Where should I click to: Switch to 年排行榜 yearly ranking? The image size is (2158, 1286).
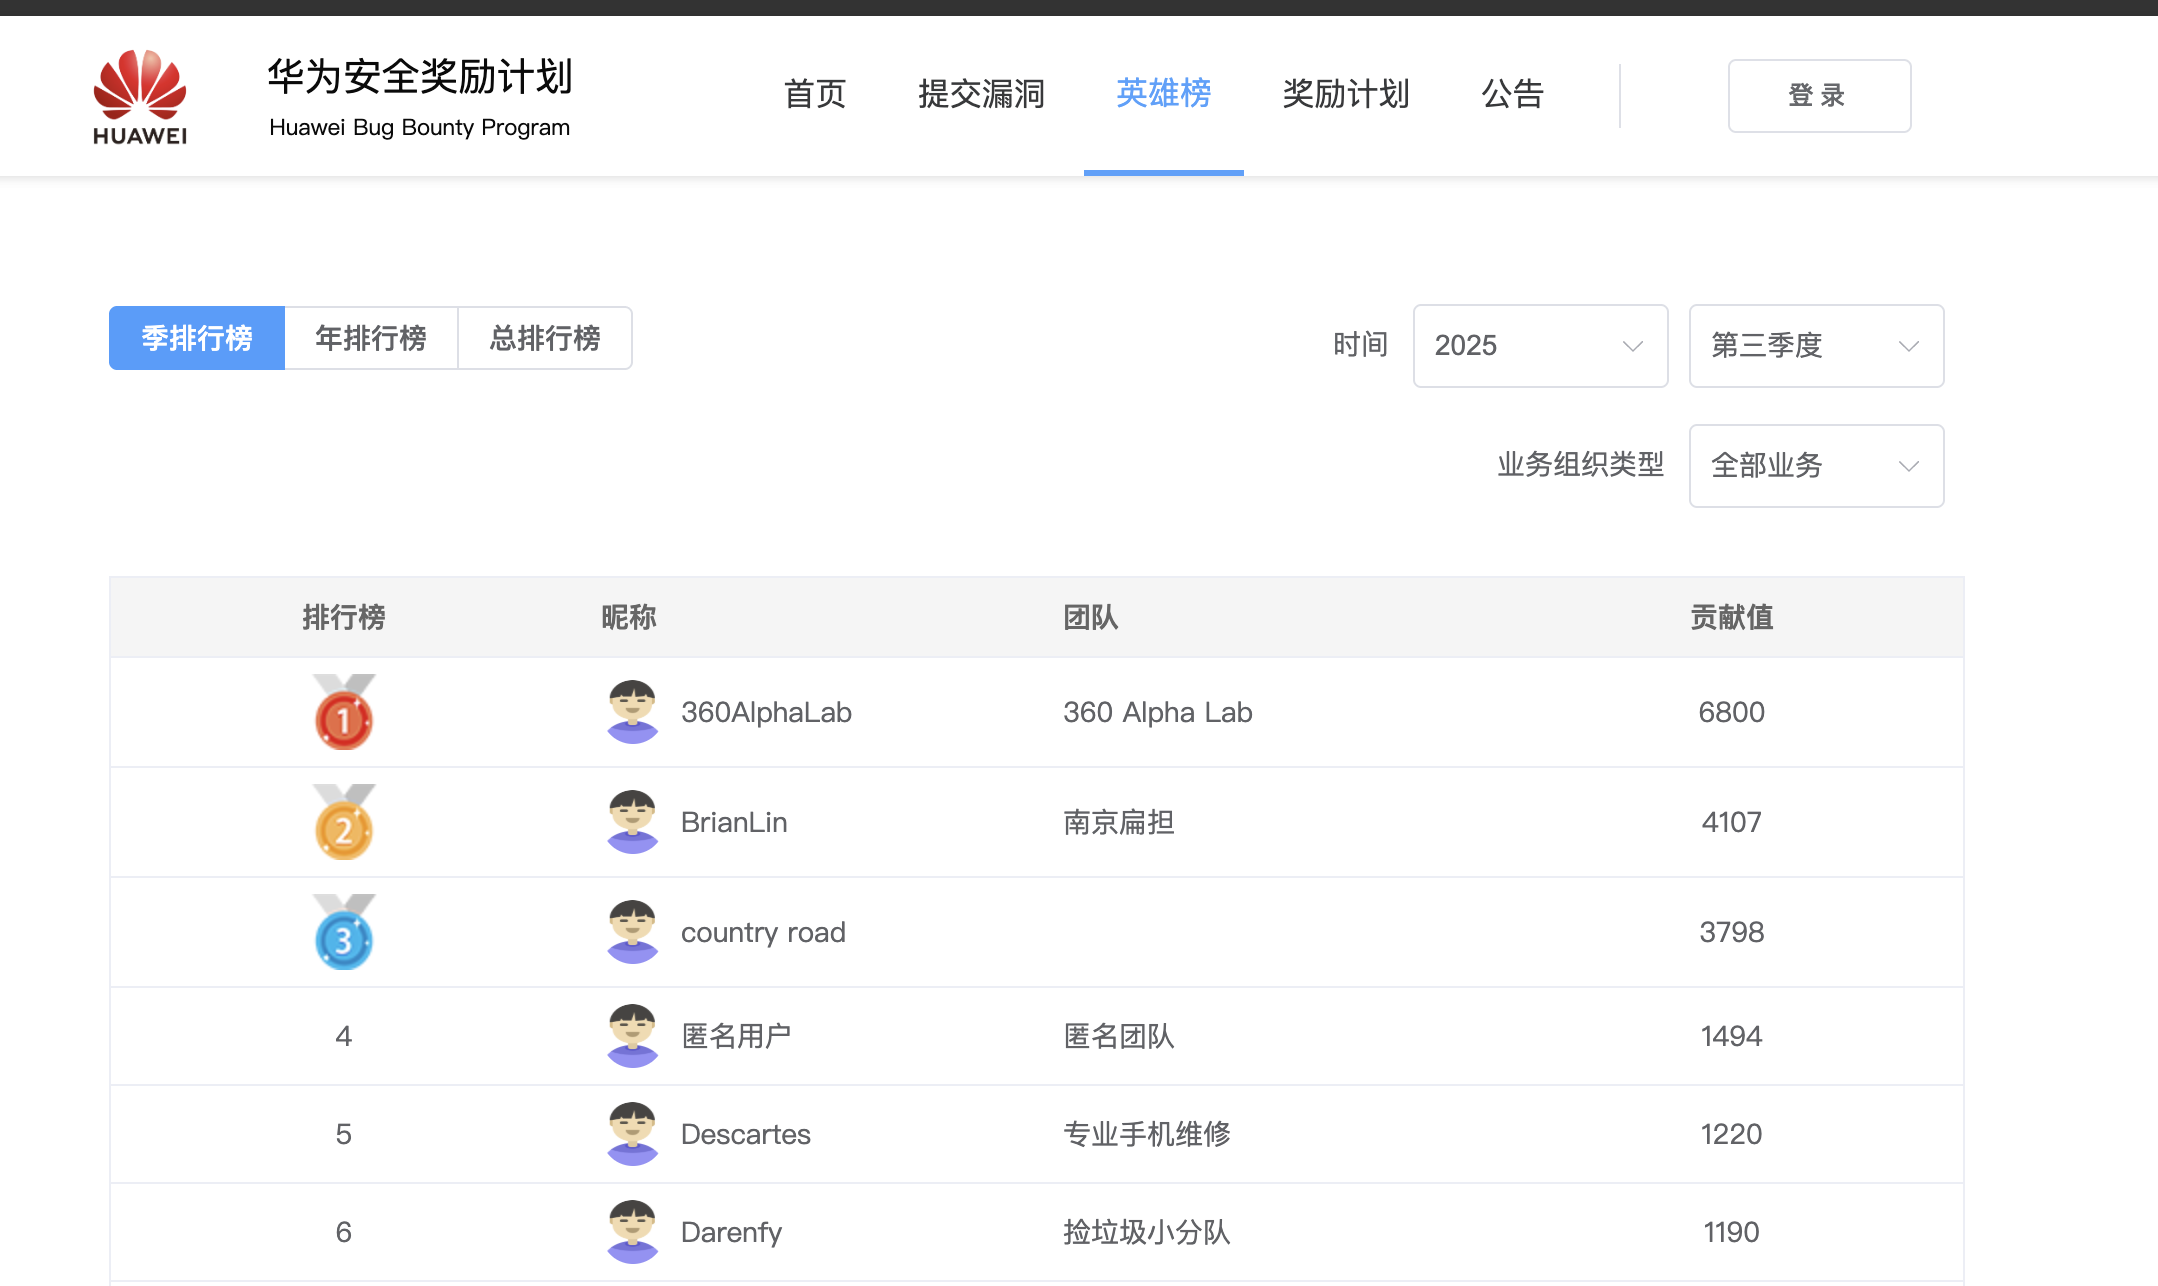pyautogui.click(x=371, y=338)
